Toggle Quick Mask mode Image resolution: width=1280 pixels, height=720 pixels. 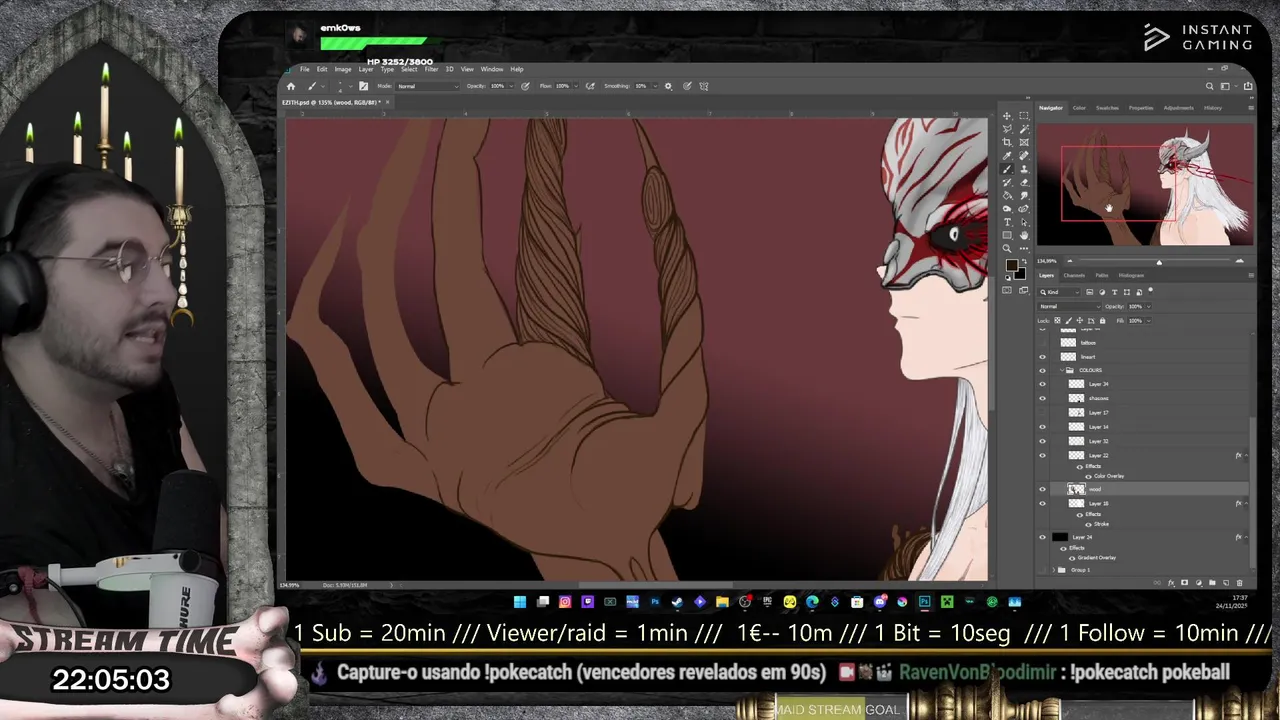tap(1007, 289)
